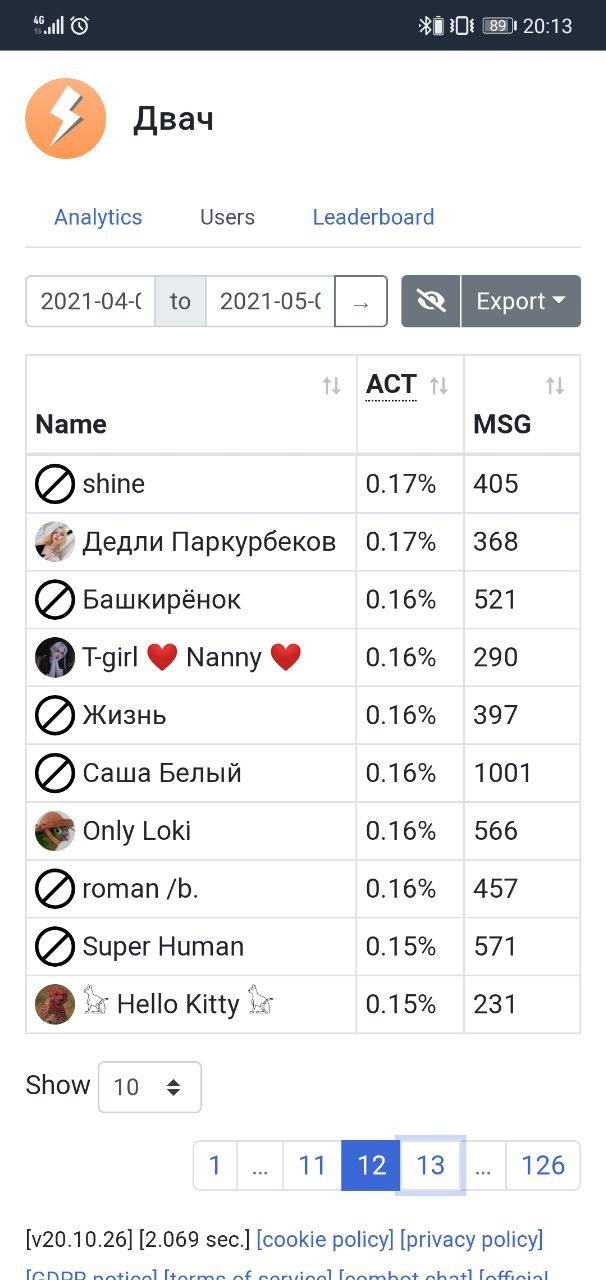
Task: Sort table by ACT column arrows
Action: click(x=438, y=386)
